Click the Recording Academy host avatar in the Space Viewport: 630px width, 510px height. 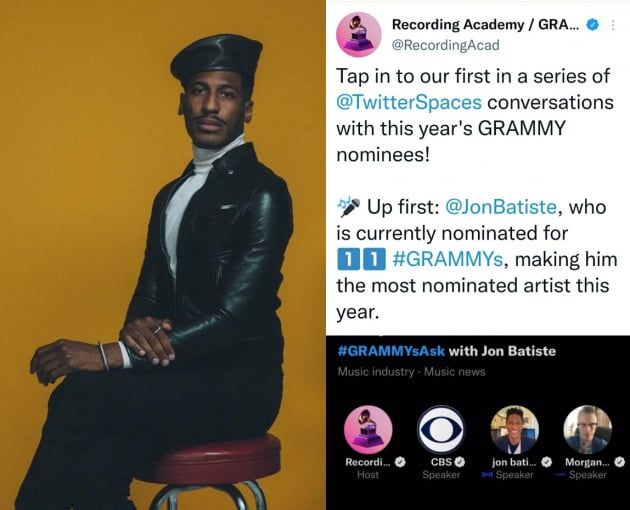pyautogui.click(x=368, y=430)
